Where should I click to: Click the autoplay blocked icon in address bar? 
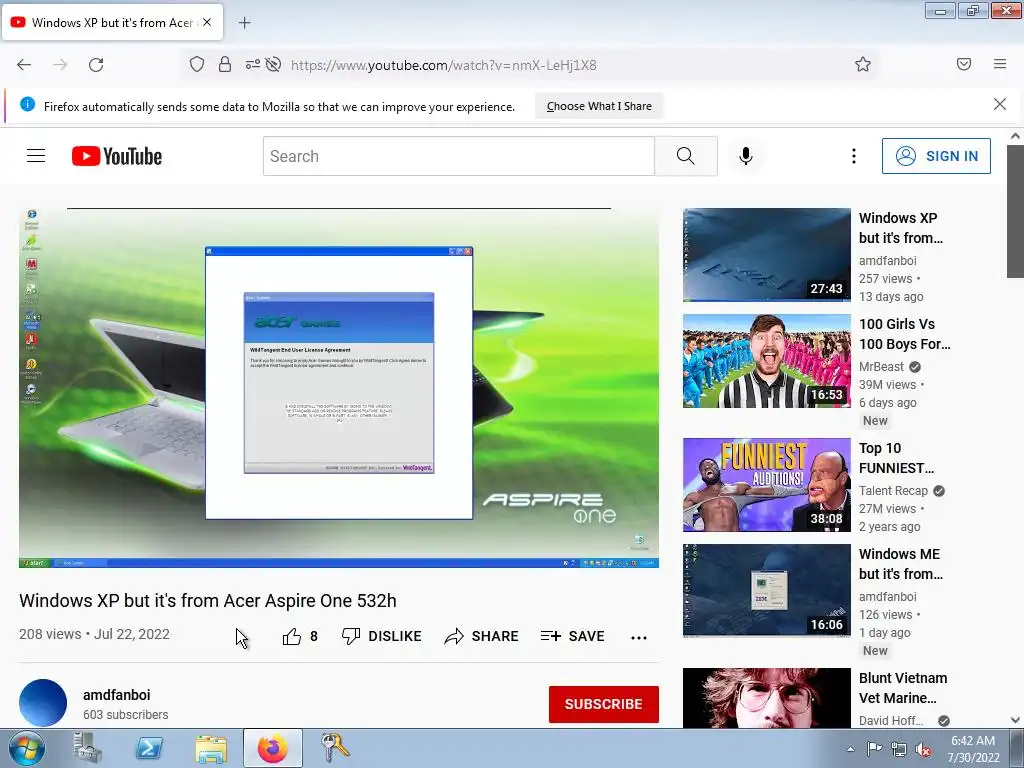point(274,64)
